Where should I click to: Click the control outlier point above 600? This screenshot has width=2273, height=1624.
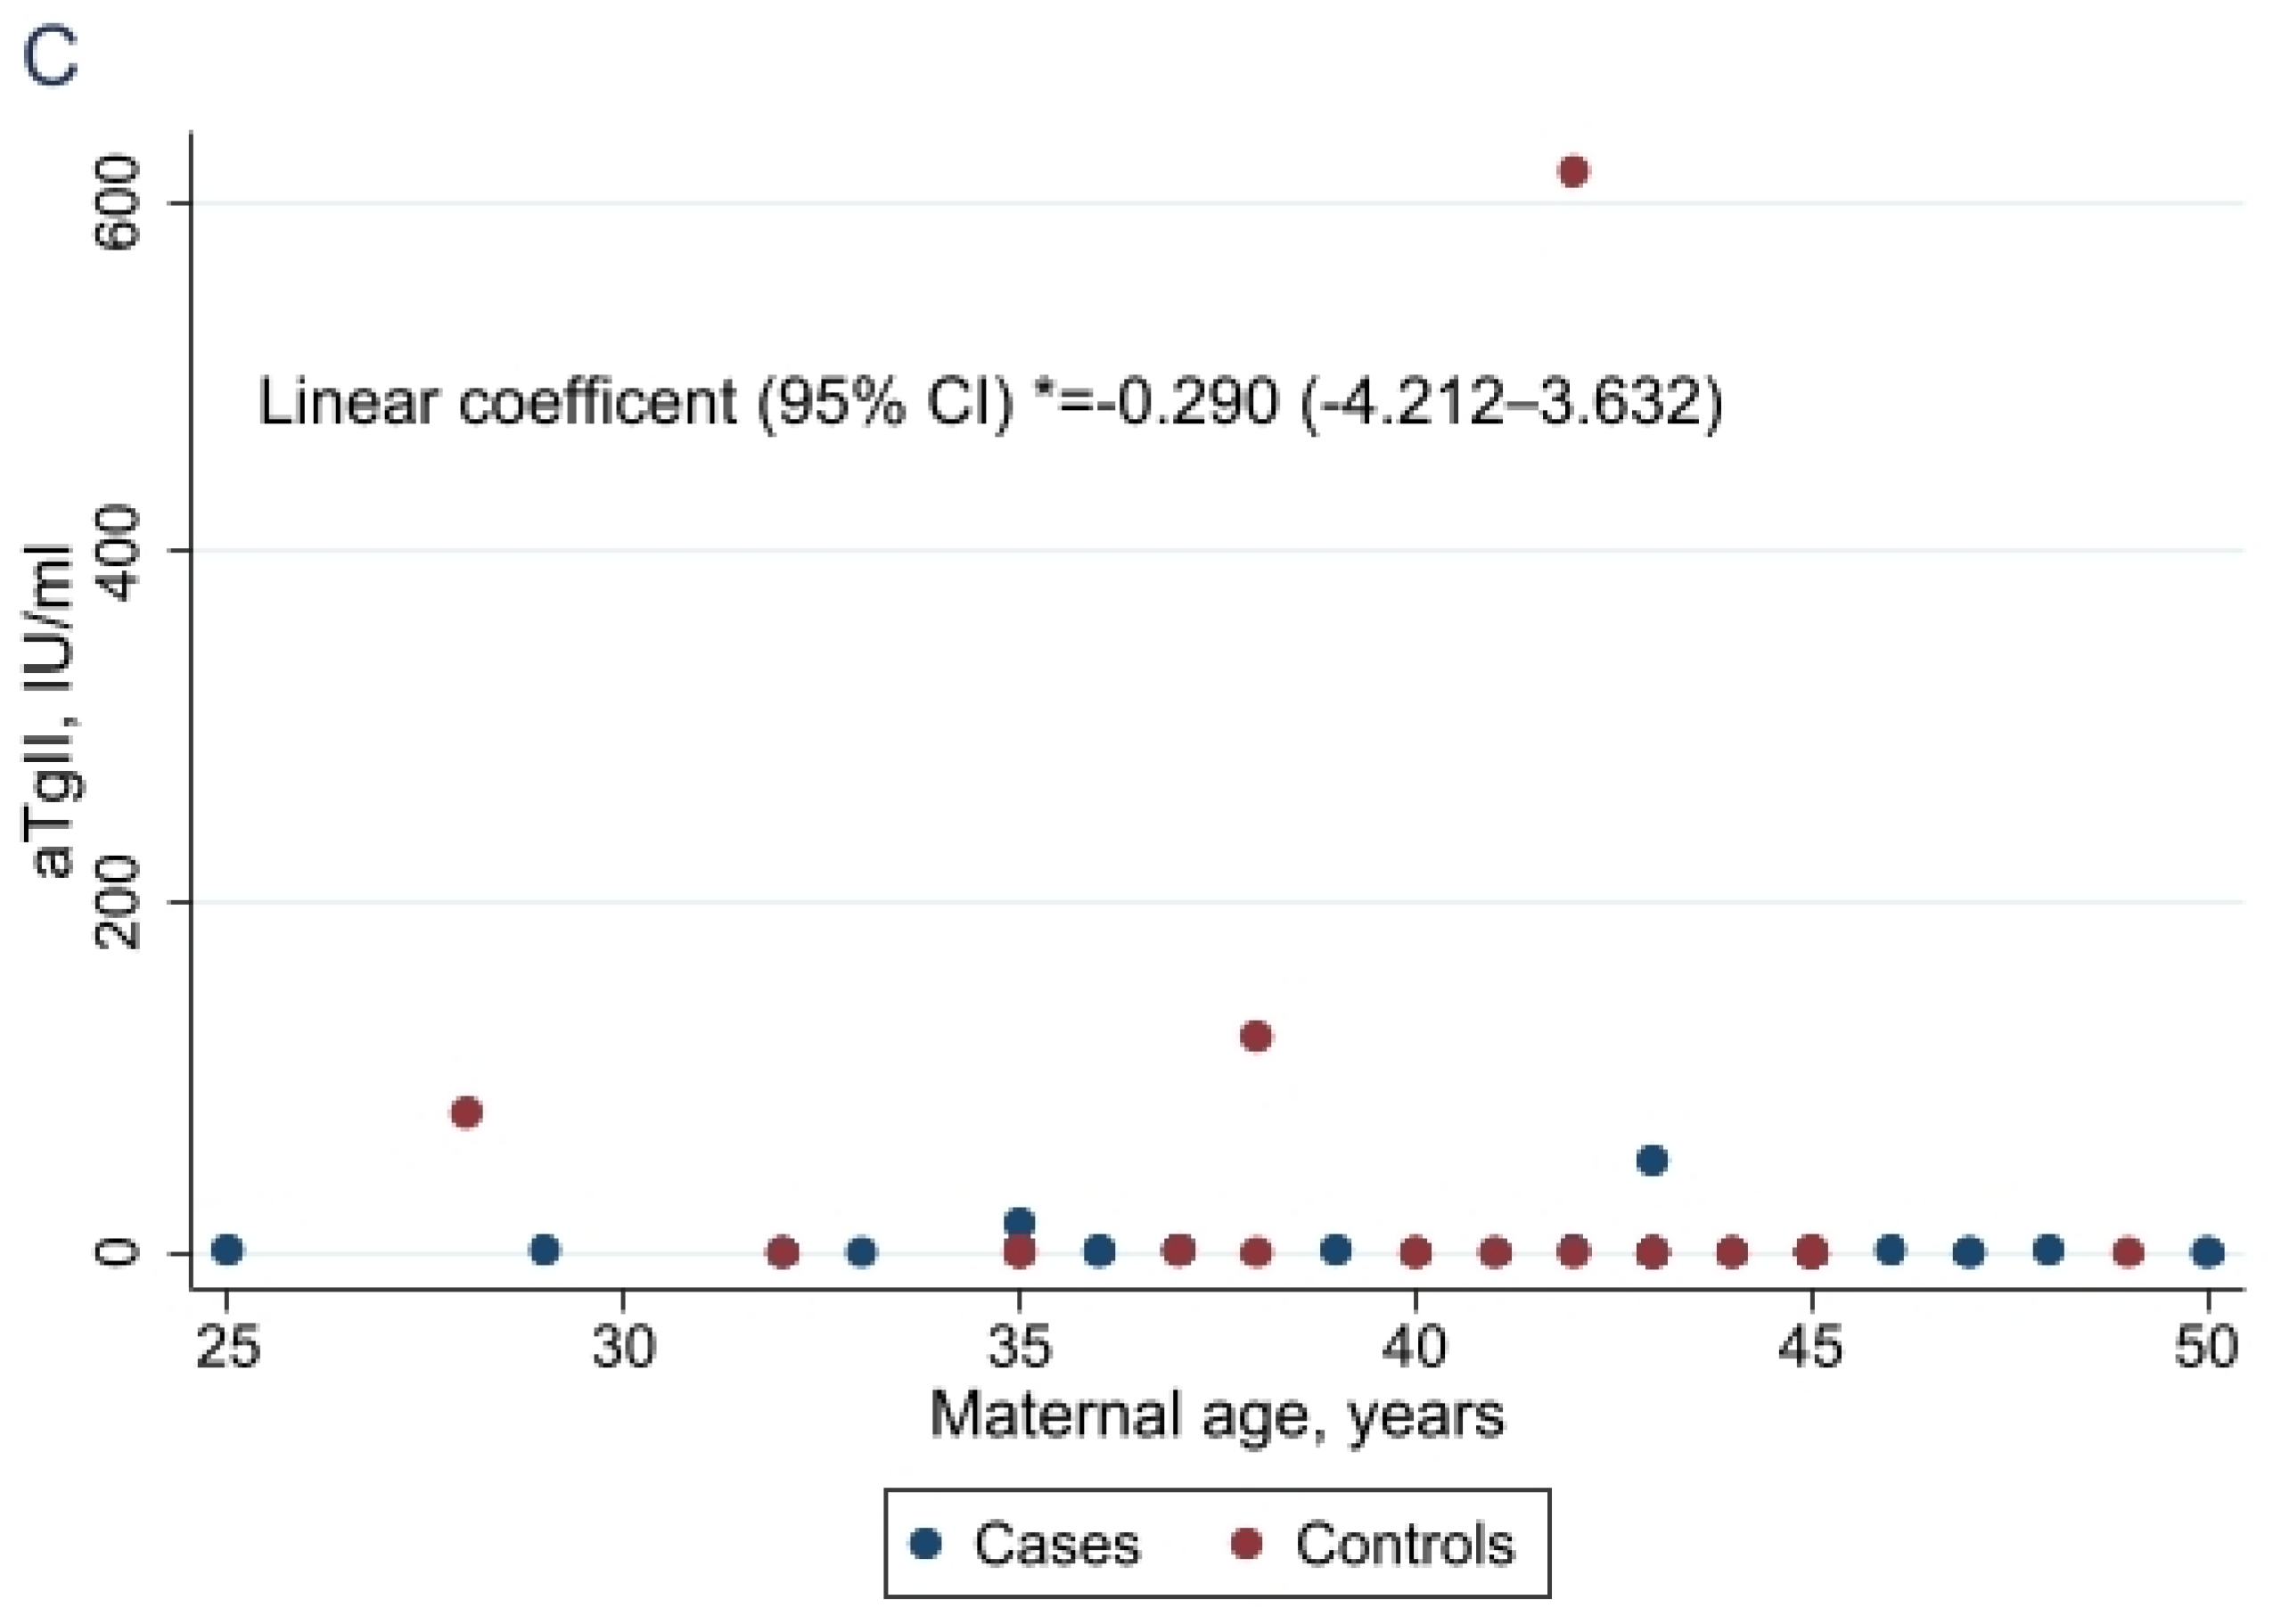1573,171
